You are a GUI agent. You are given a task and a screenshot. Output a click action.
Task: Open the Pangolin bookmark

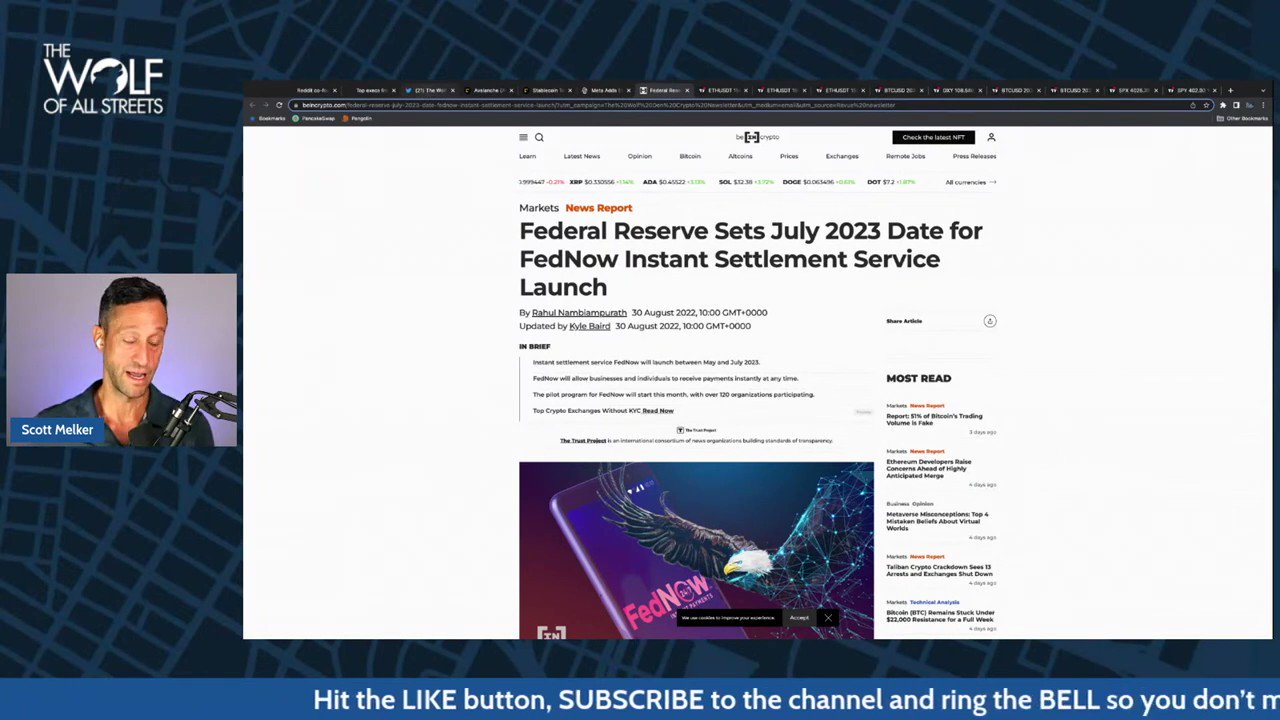(x=357, y=118)
